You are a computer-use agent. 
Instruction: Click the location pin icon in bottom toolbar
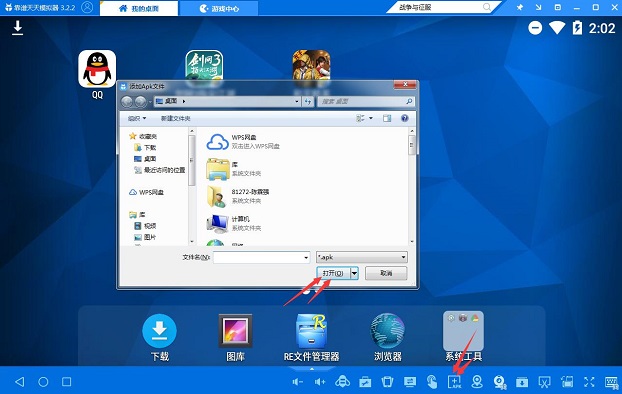click(477, 382)
